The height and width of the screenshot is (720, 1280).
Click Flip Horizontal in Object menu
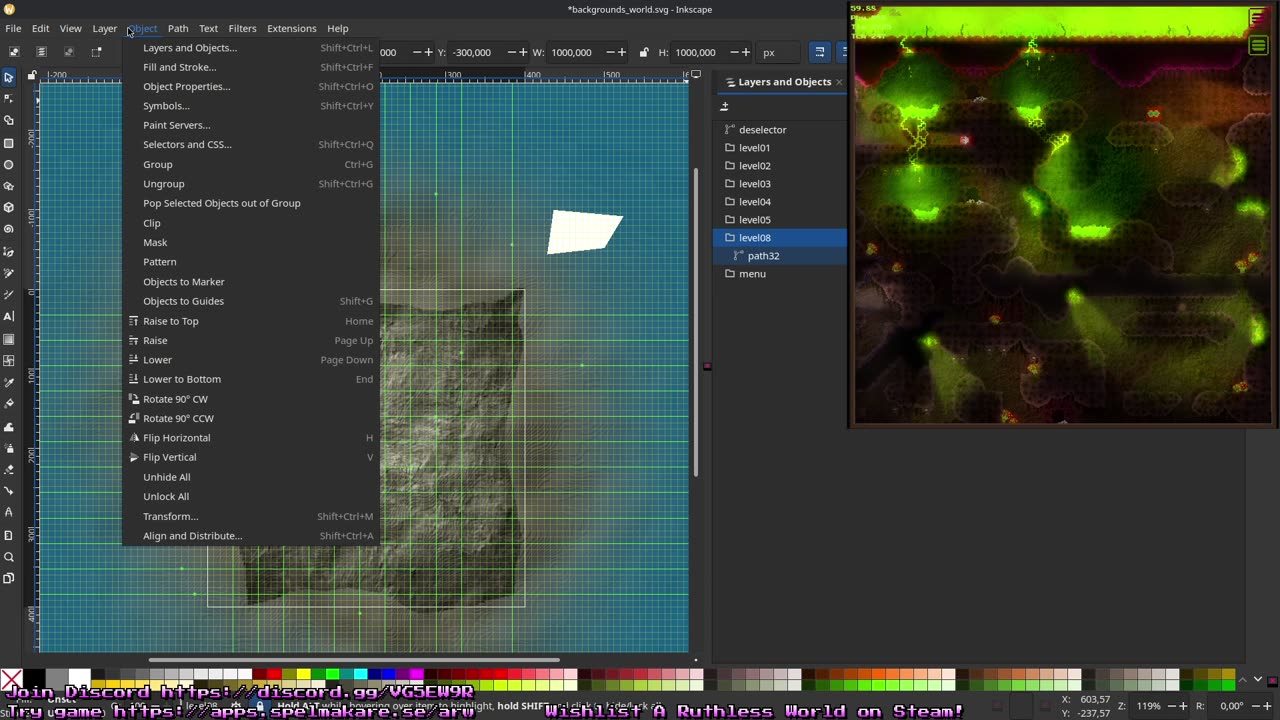(176, 438)
